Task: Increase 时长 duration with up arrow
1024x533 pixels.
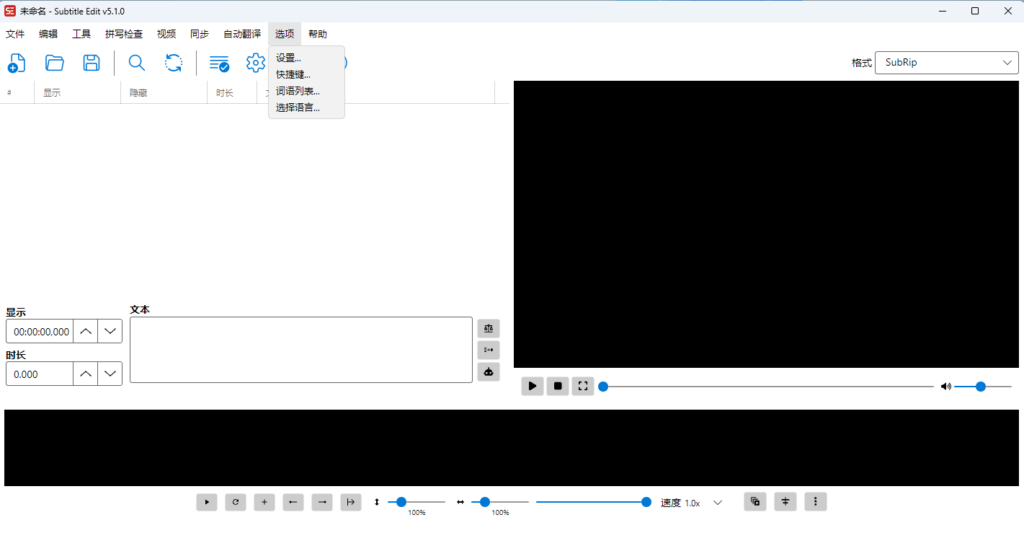Action: (x=86, y=374)
